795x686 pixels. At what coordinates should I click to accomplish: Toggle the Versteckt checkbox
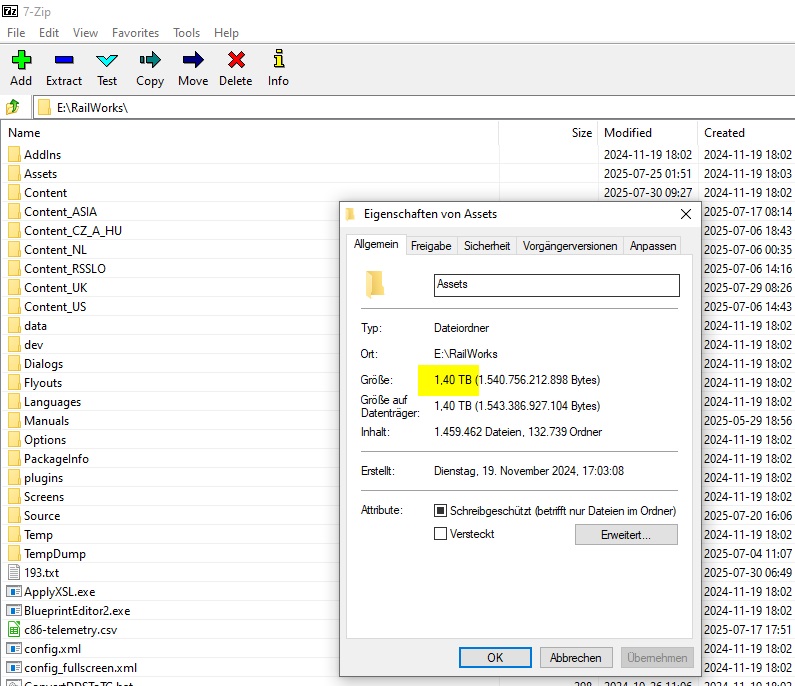441,533
